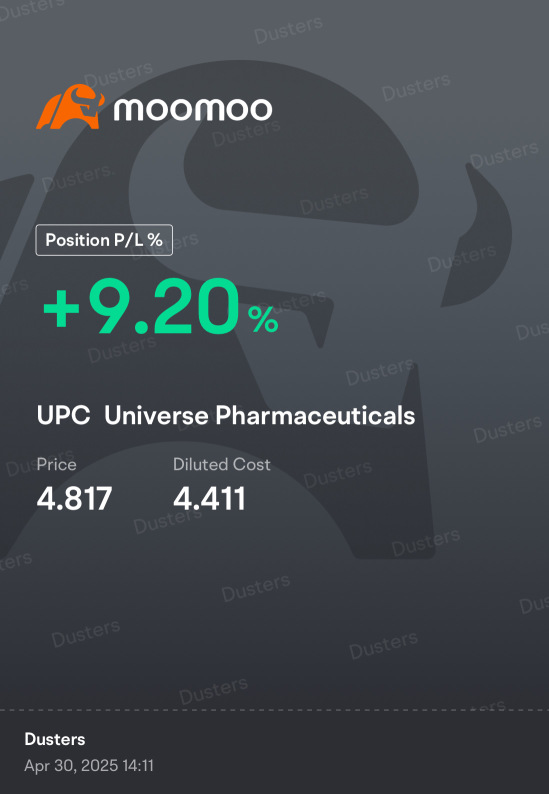Click the Dusters watermark beside the moomoo logo
This screenshot has height=794, width=549.
point(119,75)
